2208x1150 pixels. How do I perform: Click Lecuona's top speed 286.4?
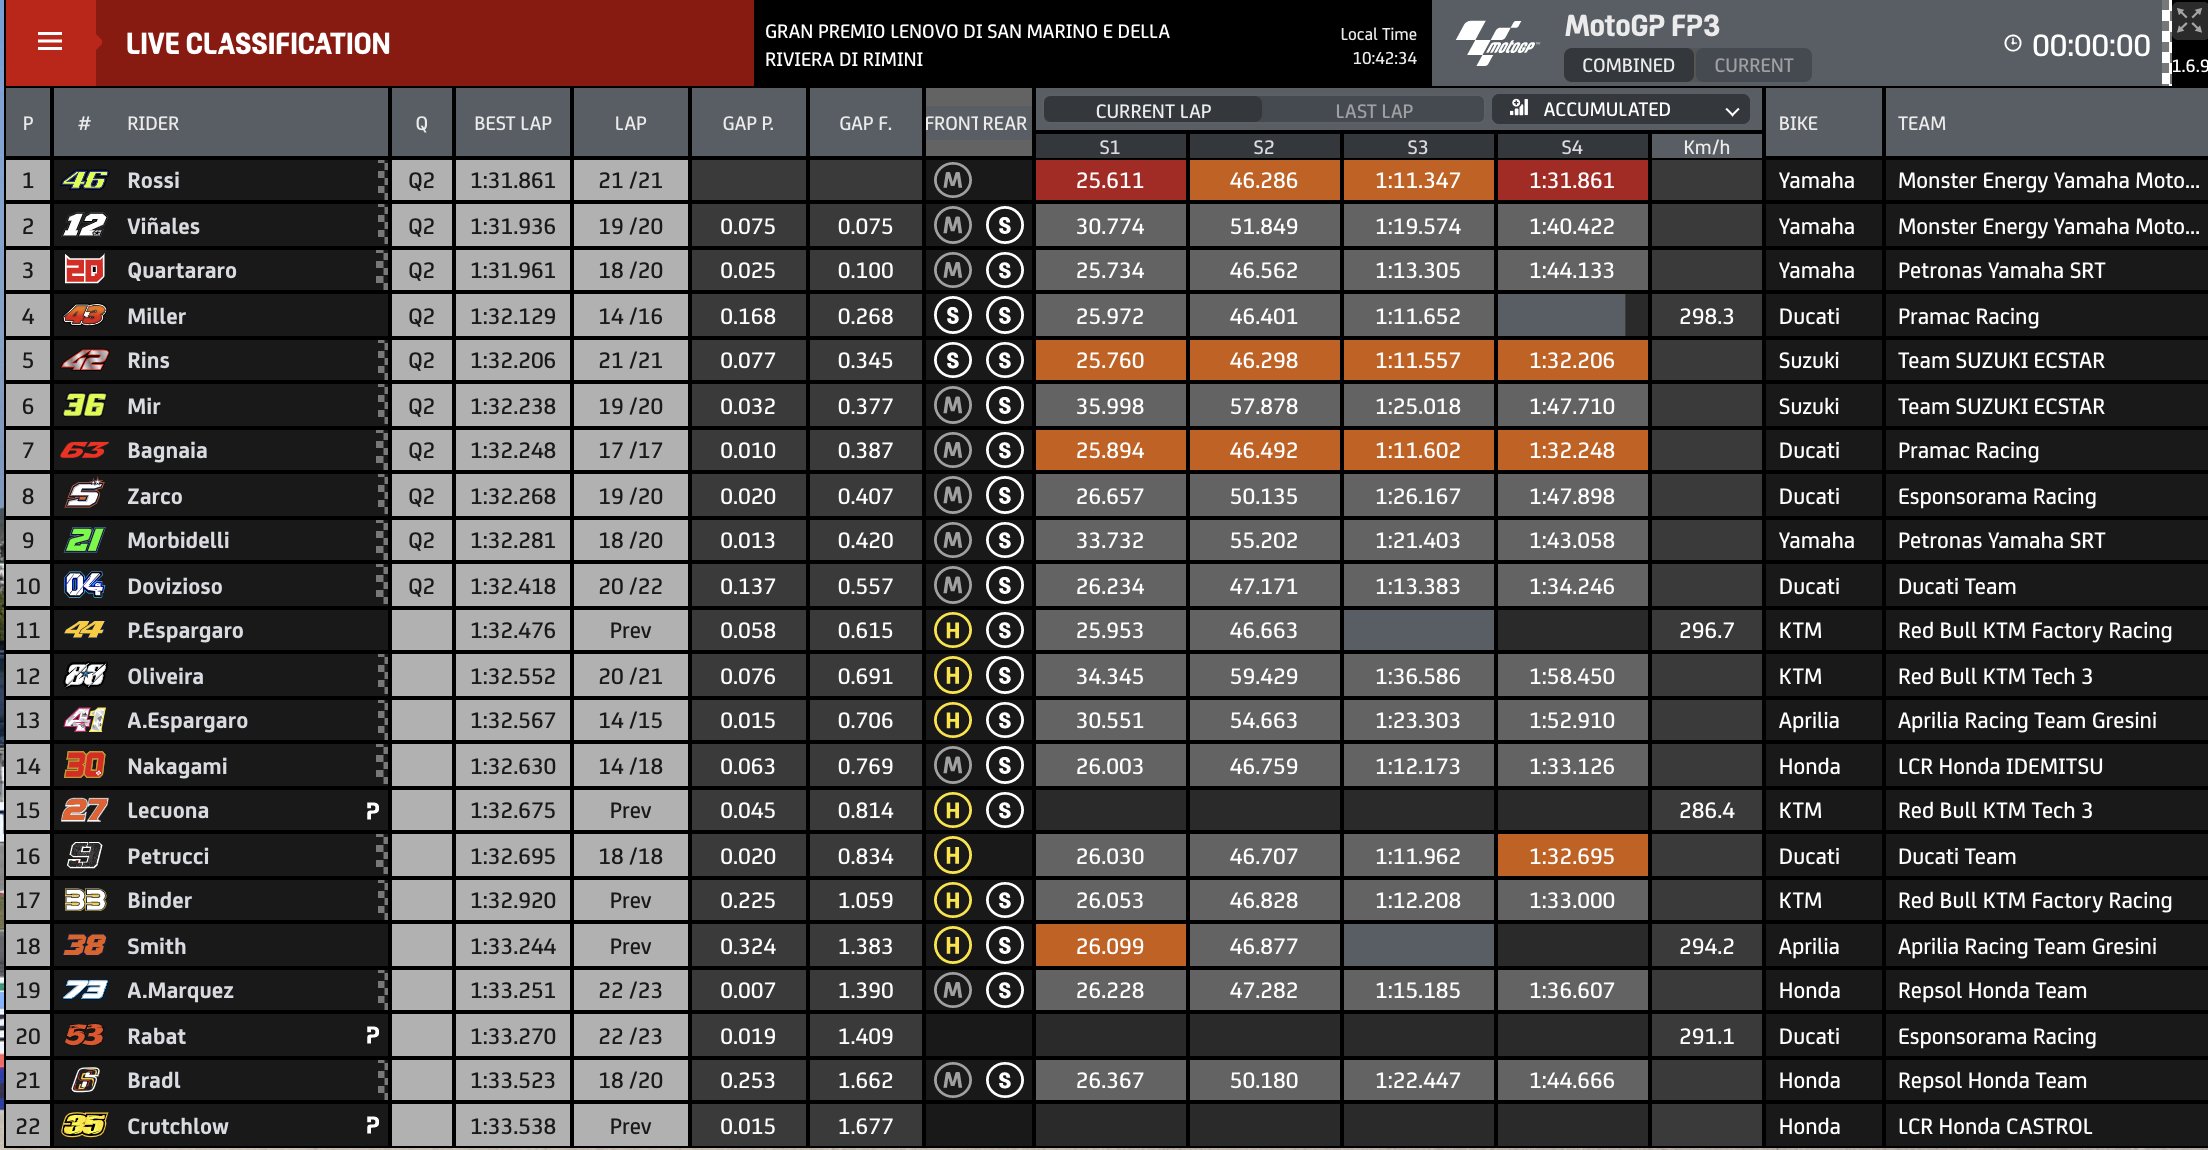click(1706, 810)
